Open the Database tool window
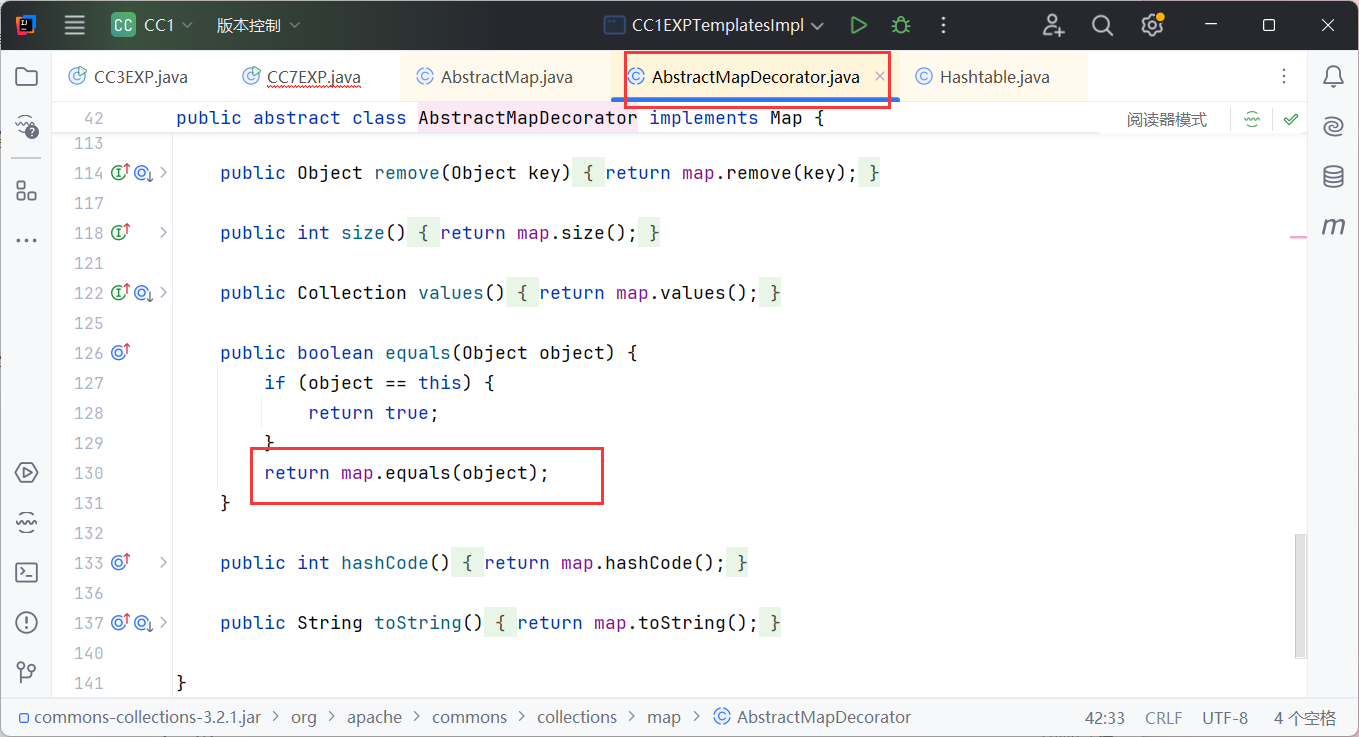The height and width of the screenshot is (737, 1359). click(1333, 177)
